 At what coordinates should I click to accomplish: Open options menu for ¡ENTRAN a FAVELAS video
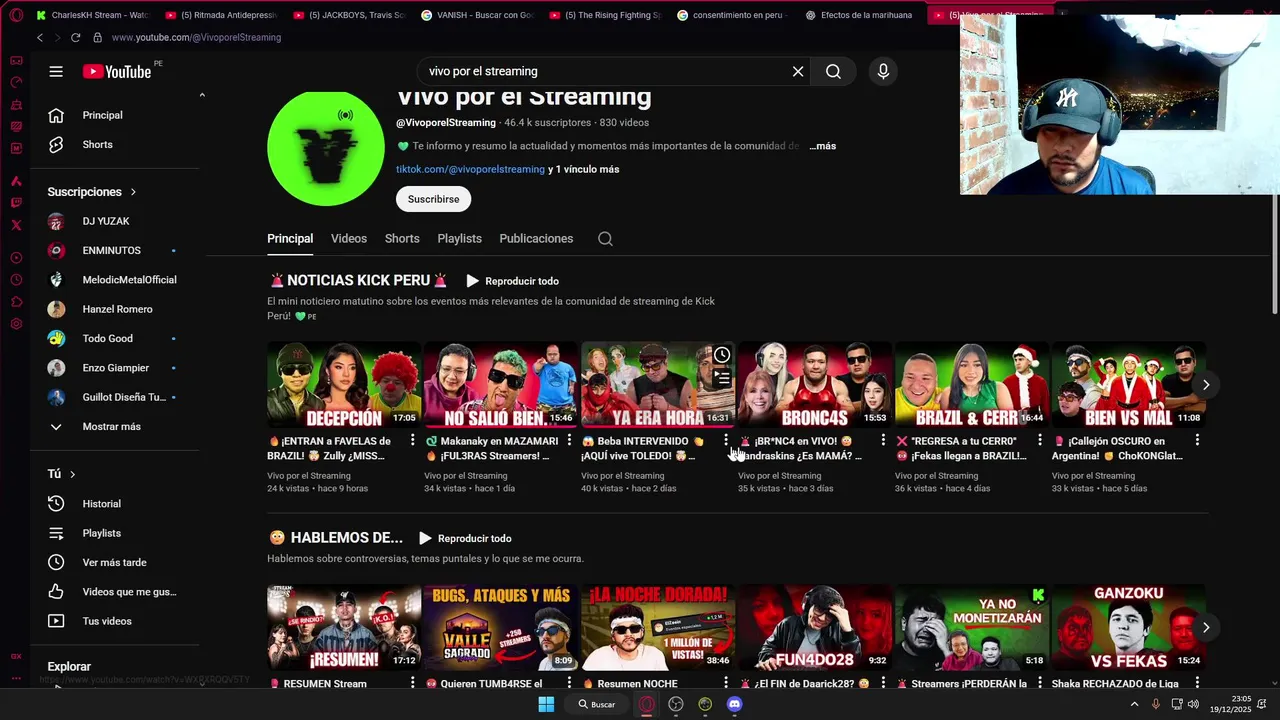click(413, 440)
